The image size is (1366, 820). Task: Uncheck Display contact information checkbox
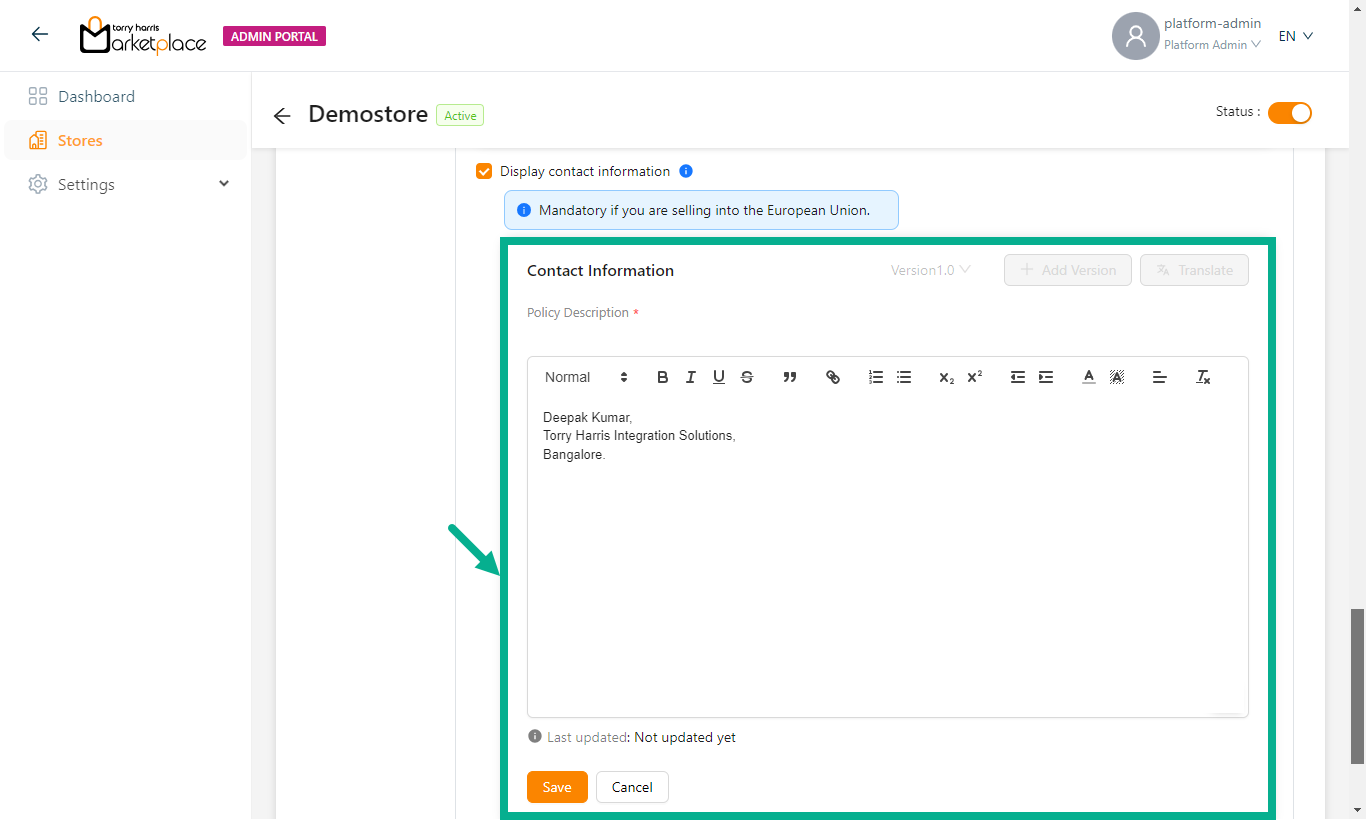[x=484, y=171]
